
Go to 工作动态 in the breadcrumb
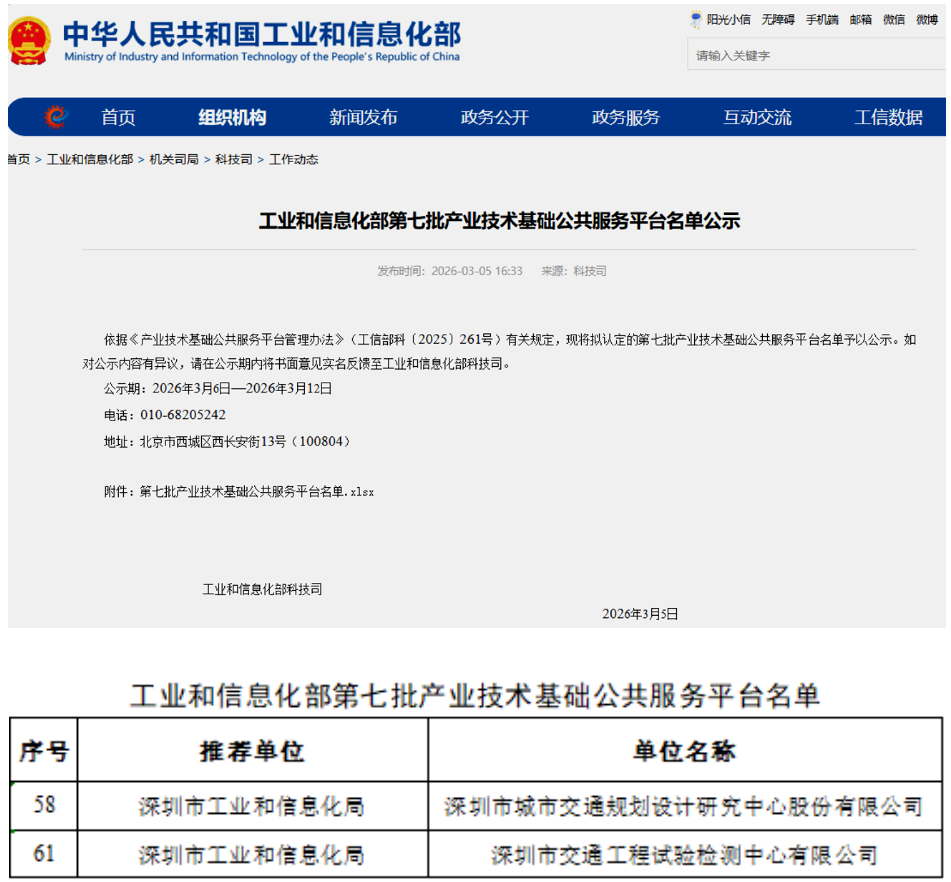pyautogui.click(x=294, y=160)
